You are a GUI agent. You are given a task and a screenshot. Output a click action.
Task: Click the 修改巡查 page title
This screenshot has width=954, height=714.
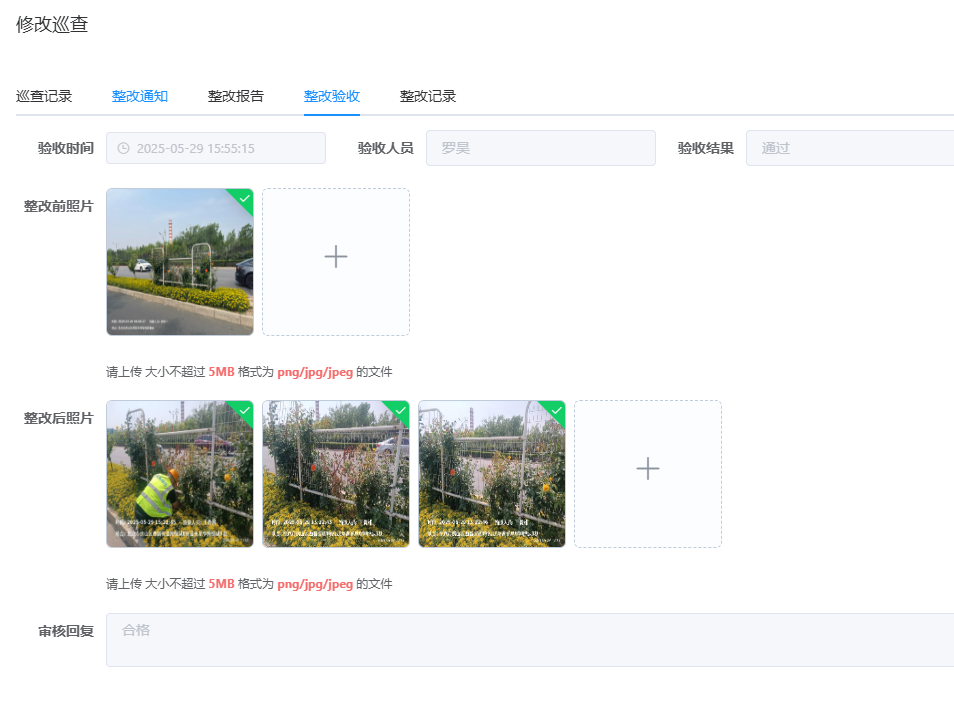click(x=52, y=24)
